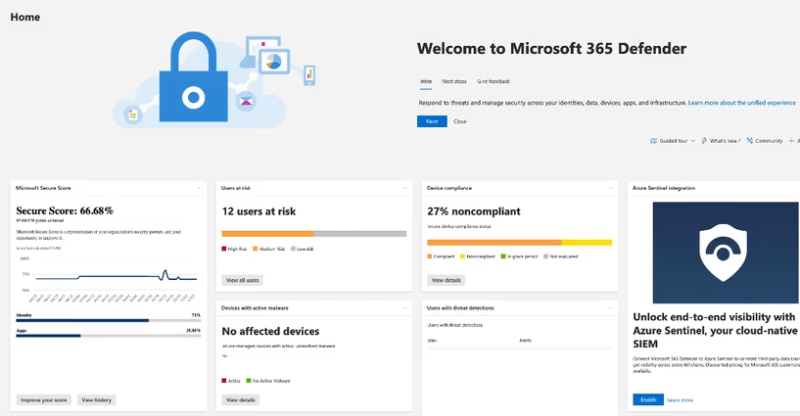Click the No affected devices heading

click(270, 331)
